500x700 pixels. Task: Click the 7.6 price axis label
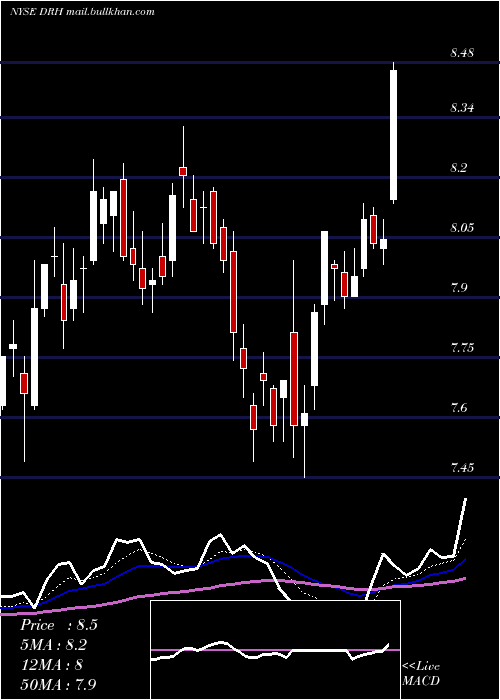tap(459, 408)
